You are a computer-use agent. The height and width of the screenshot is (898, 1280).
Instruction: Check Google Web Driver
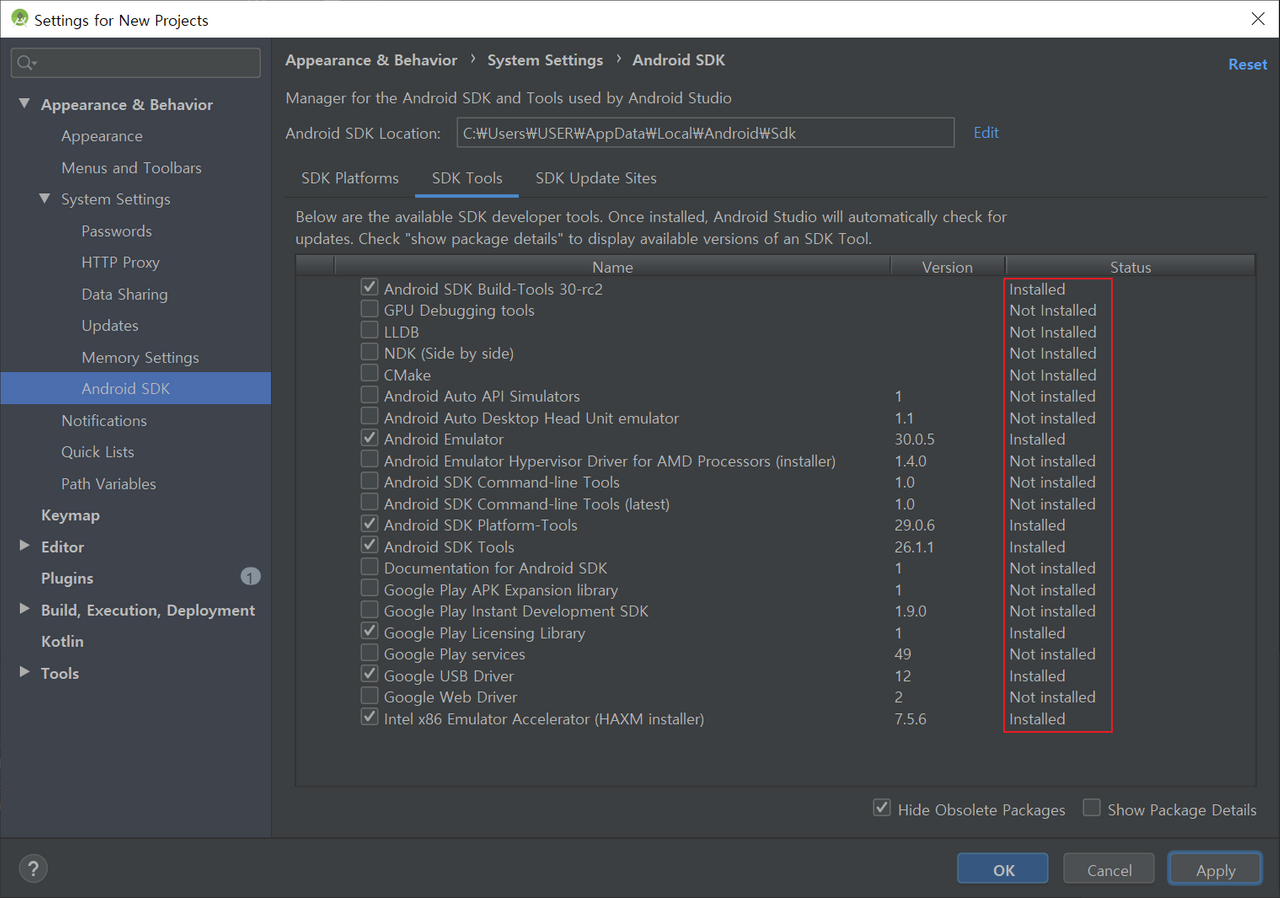(370, 697)
